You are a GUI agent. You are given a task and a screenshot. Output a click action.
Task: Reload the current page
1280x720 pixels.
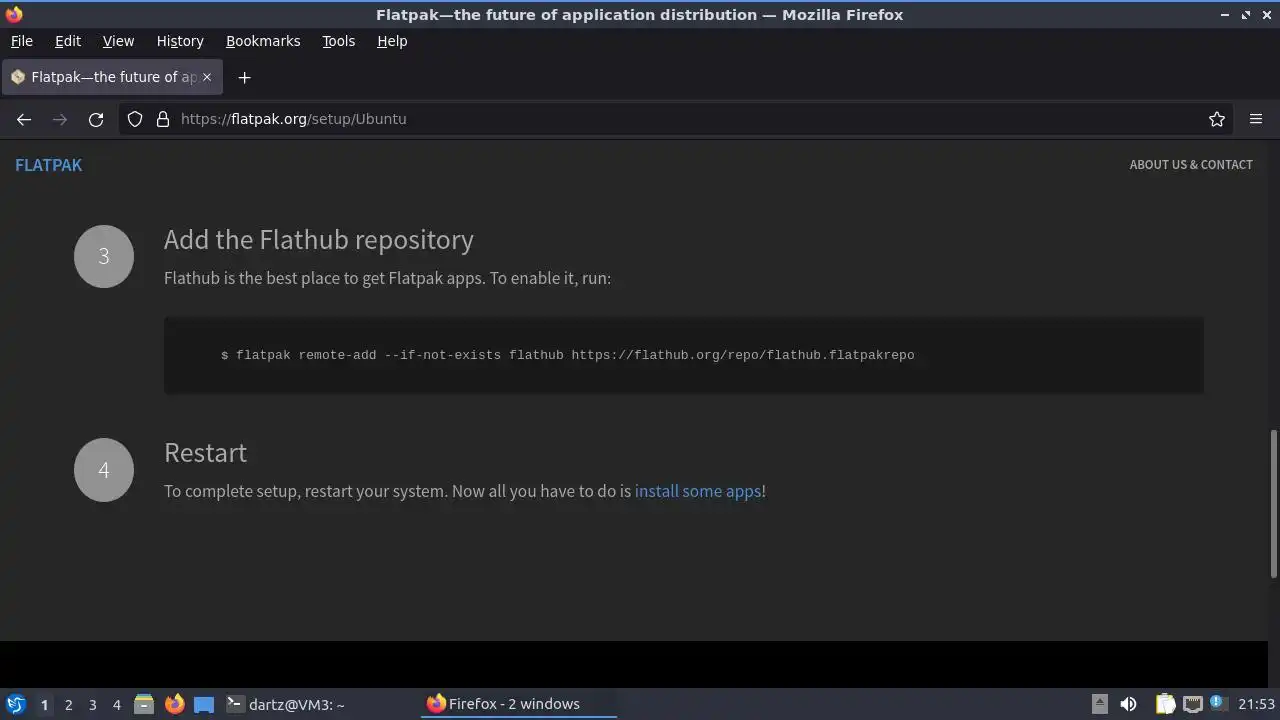[x=96, y=119]
